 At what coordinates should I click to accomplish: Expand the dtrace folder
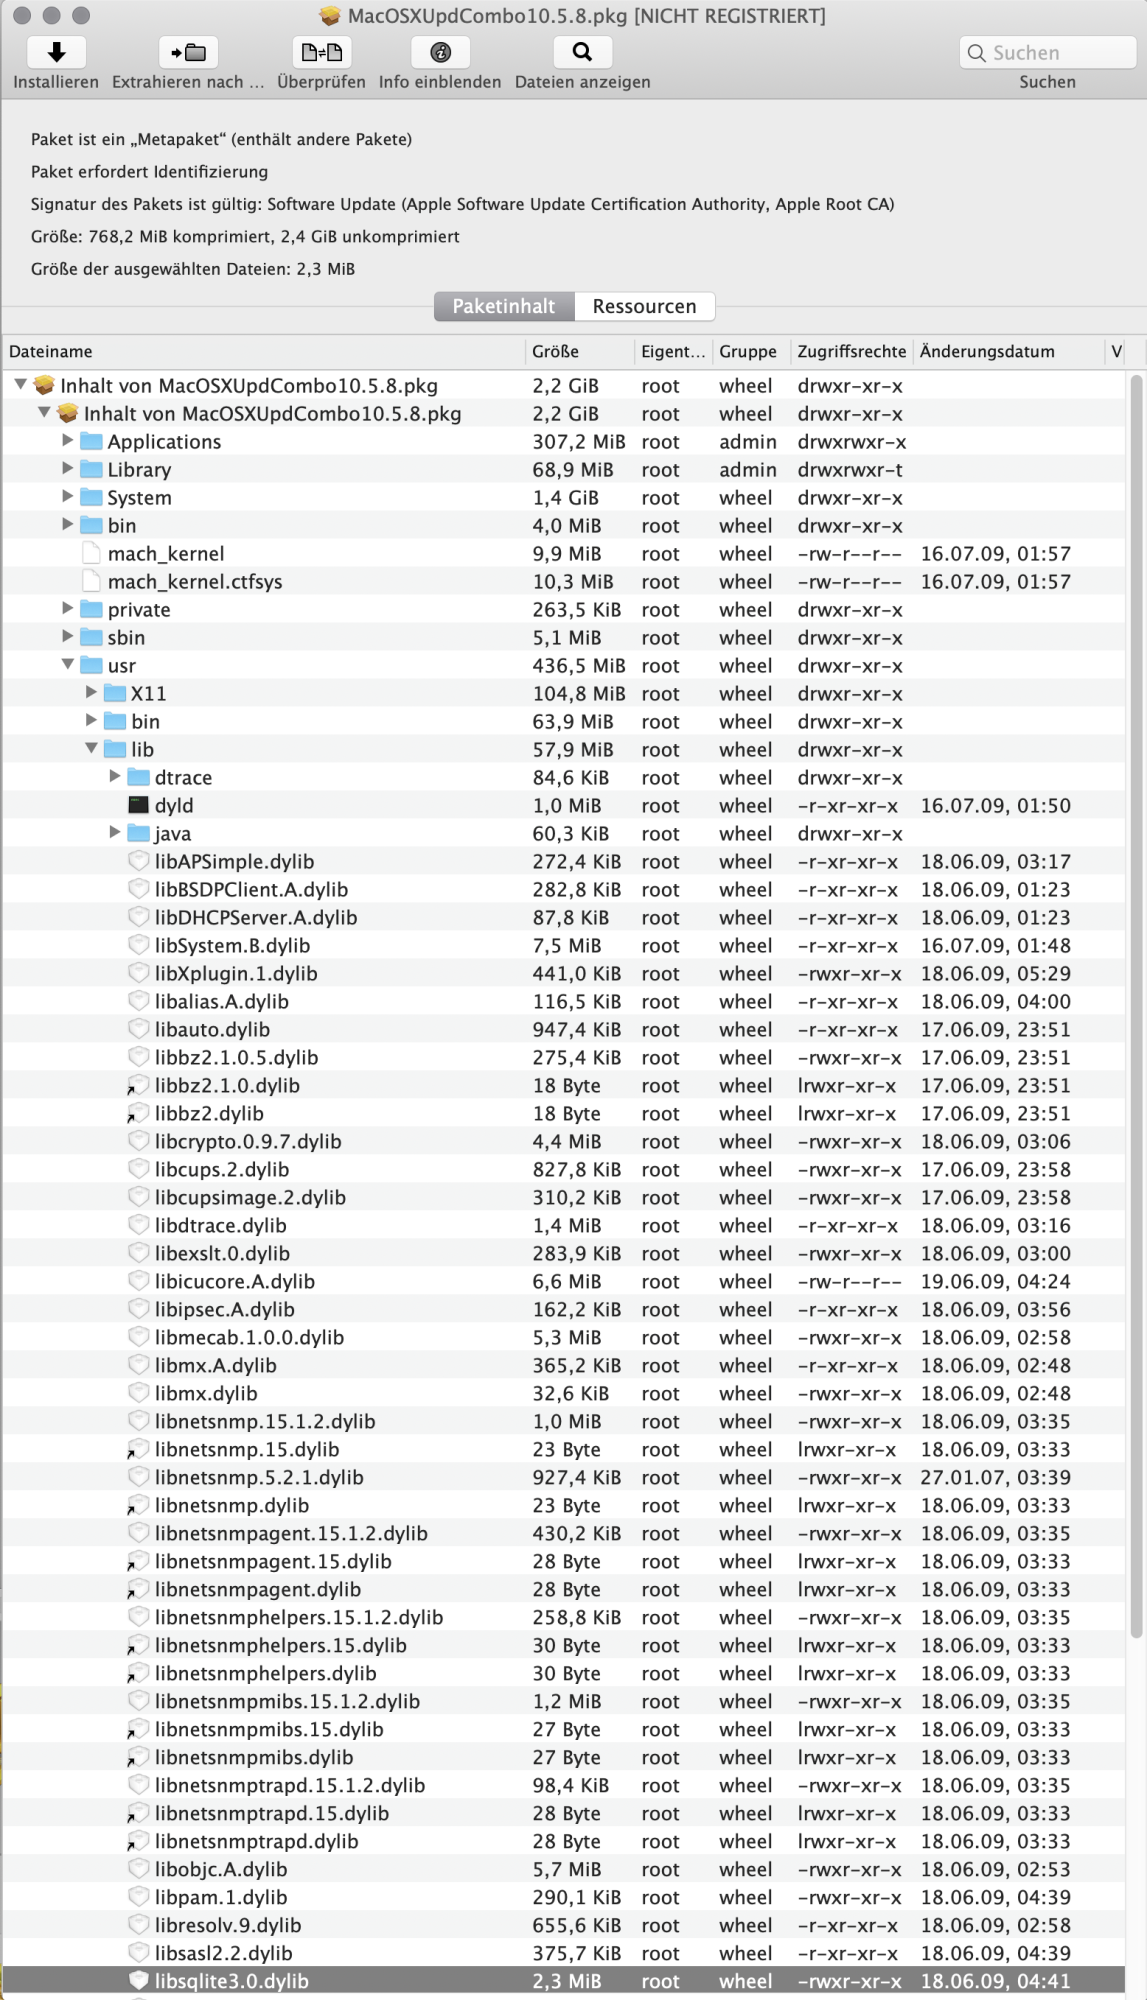coord(115,776)
